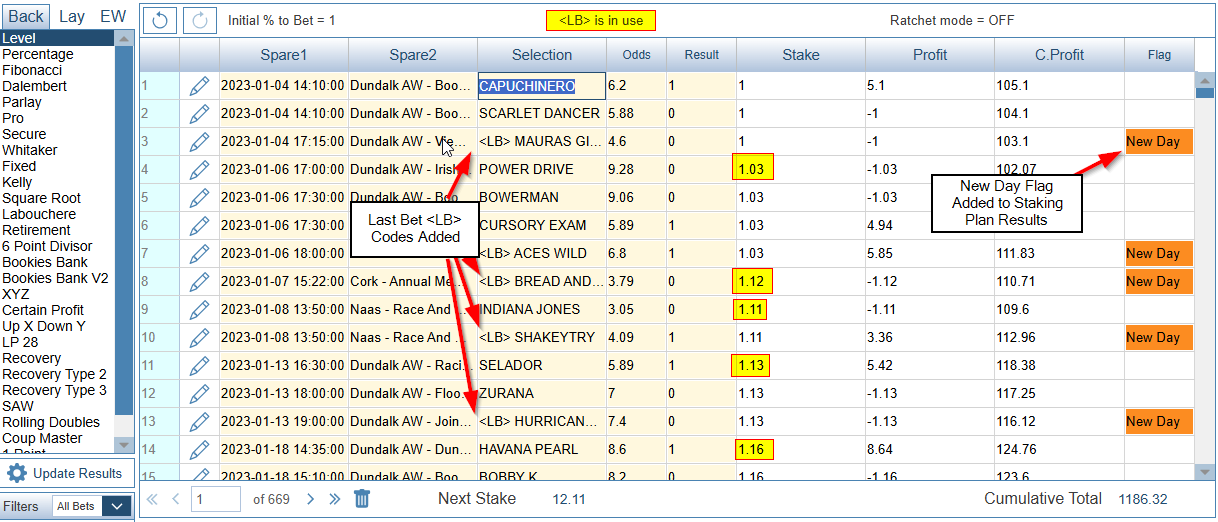Switch to the Lay tab

point(72,16)
